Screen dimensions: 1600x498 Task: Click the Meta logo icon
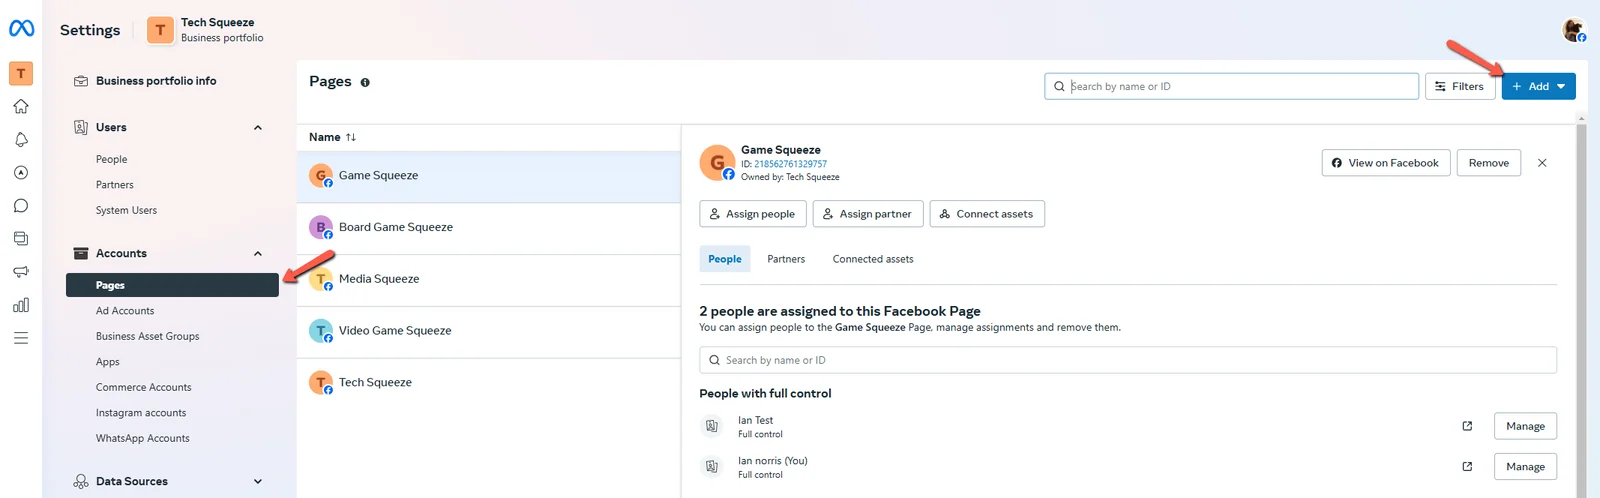(x=21, y=29)
